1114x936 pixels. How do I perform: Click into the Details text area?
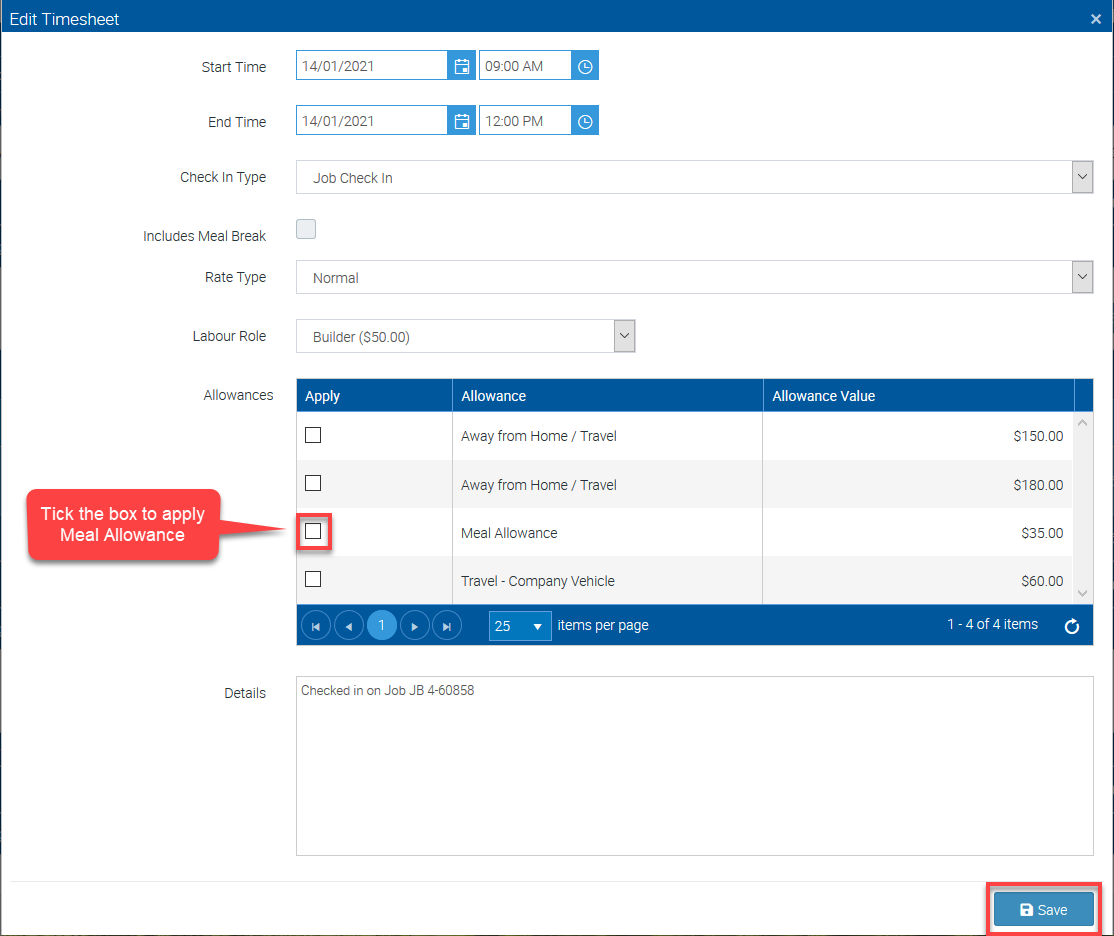[x=694, y=765]
